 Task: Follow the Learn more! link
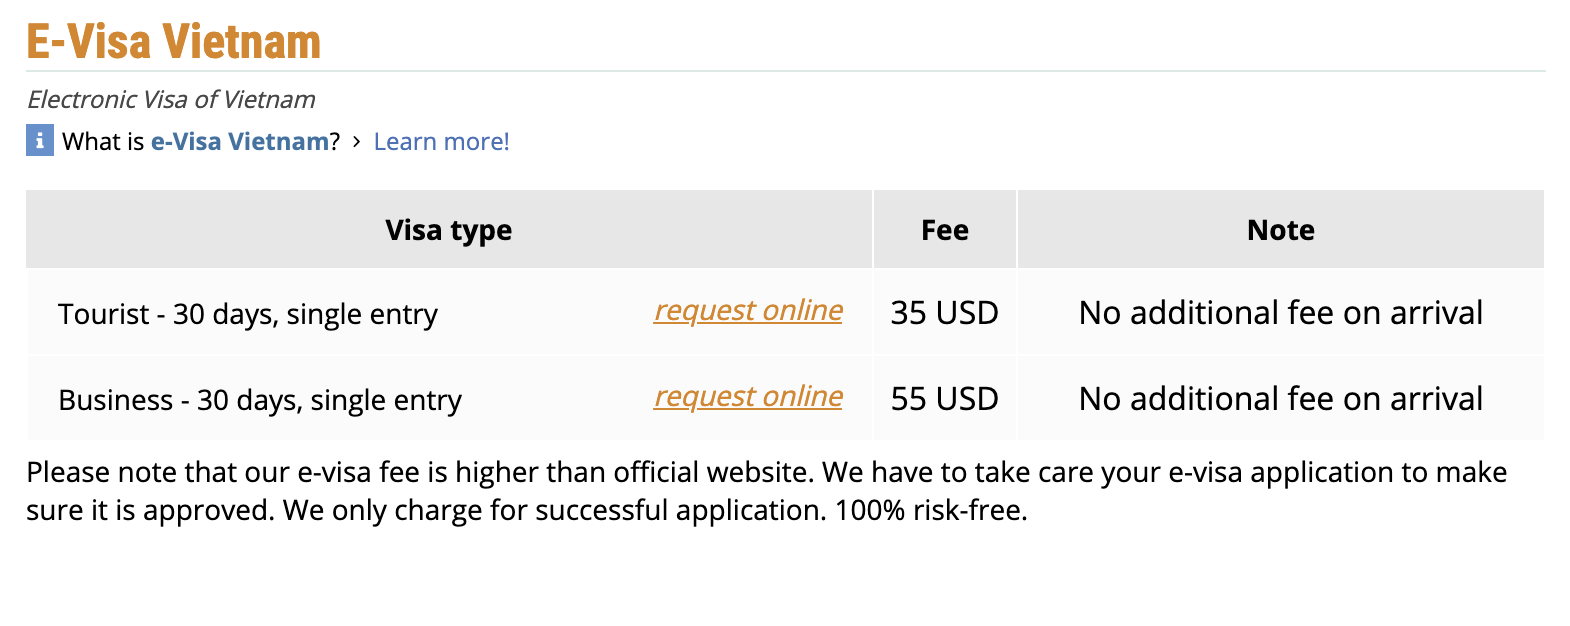click(441, 142)
